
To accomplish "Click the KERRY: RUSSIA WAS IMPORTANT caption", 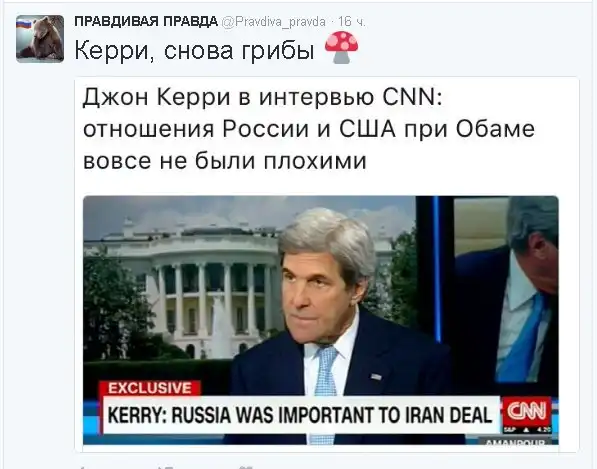I will pyautogui.click(x=300, y=415).
